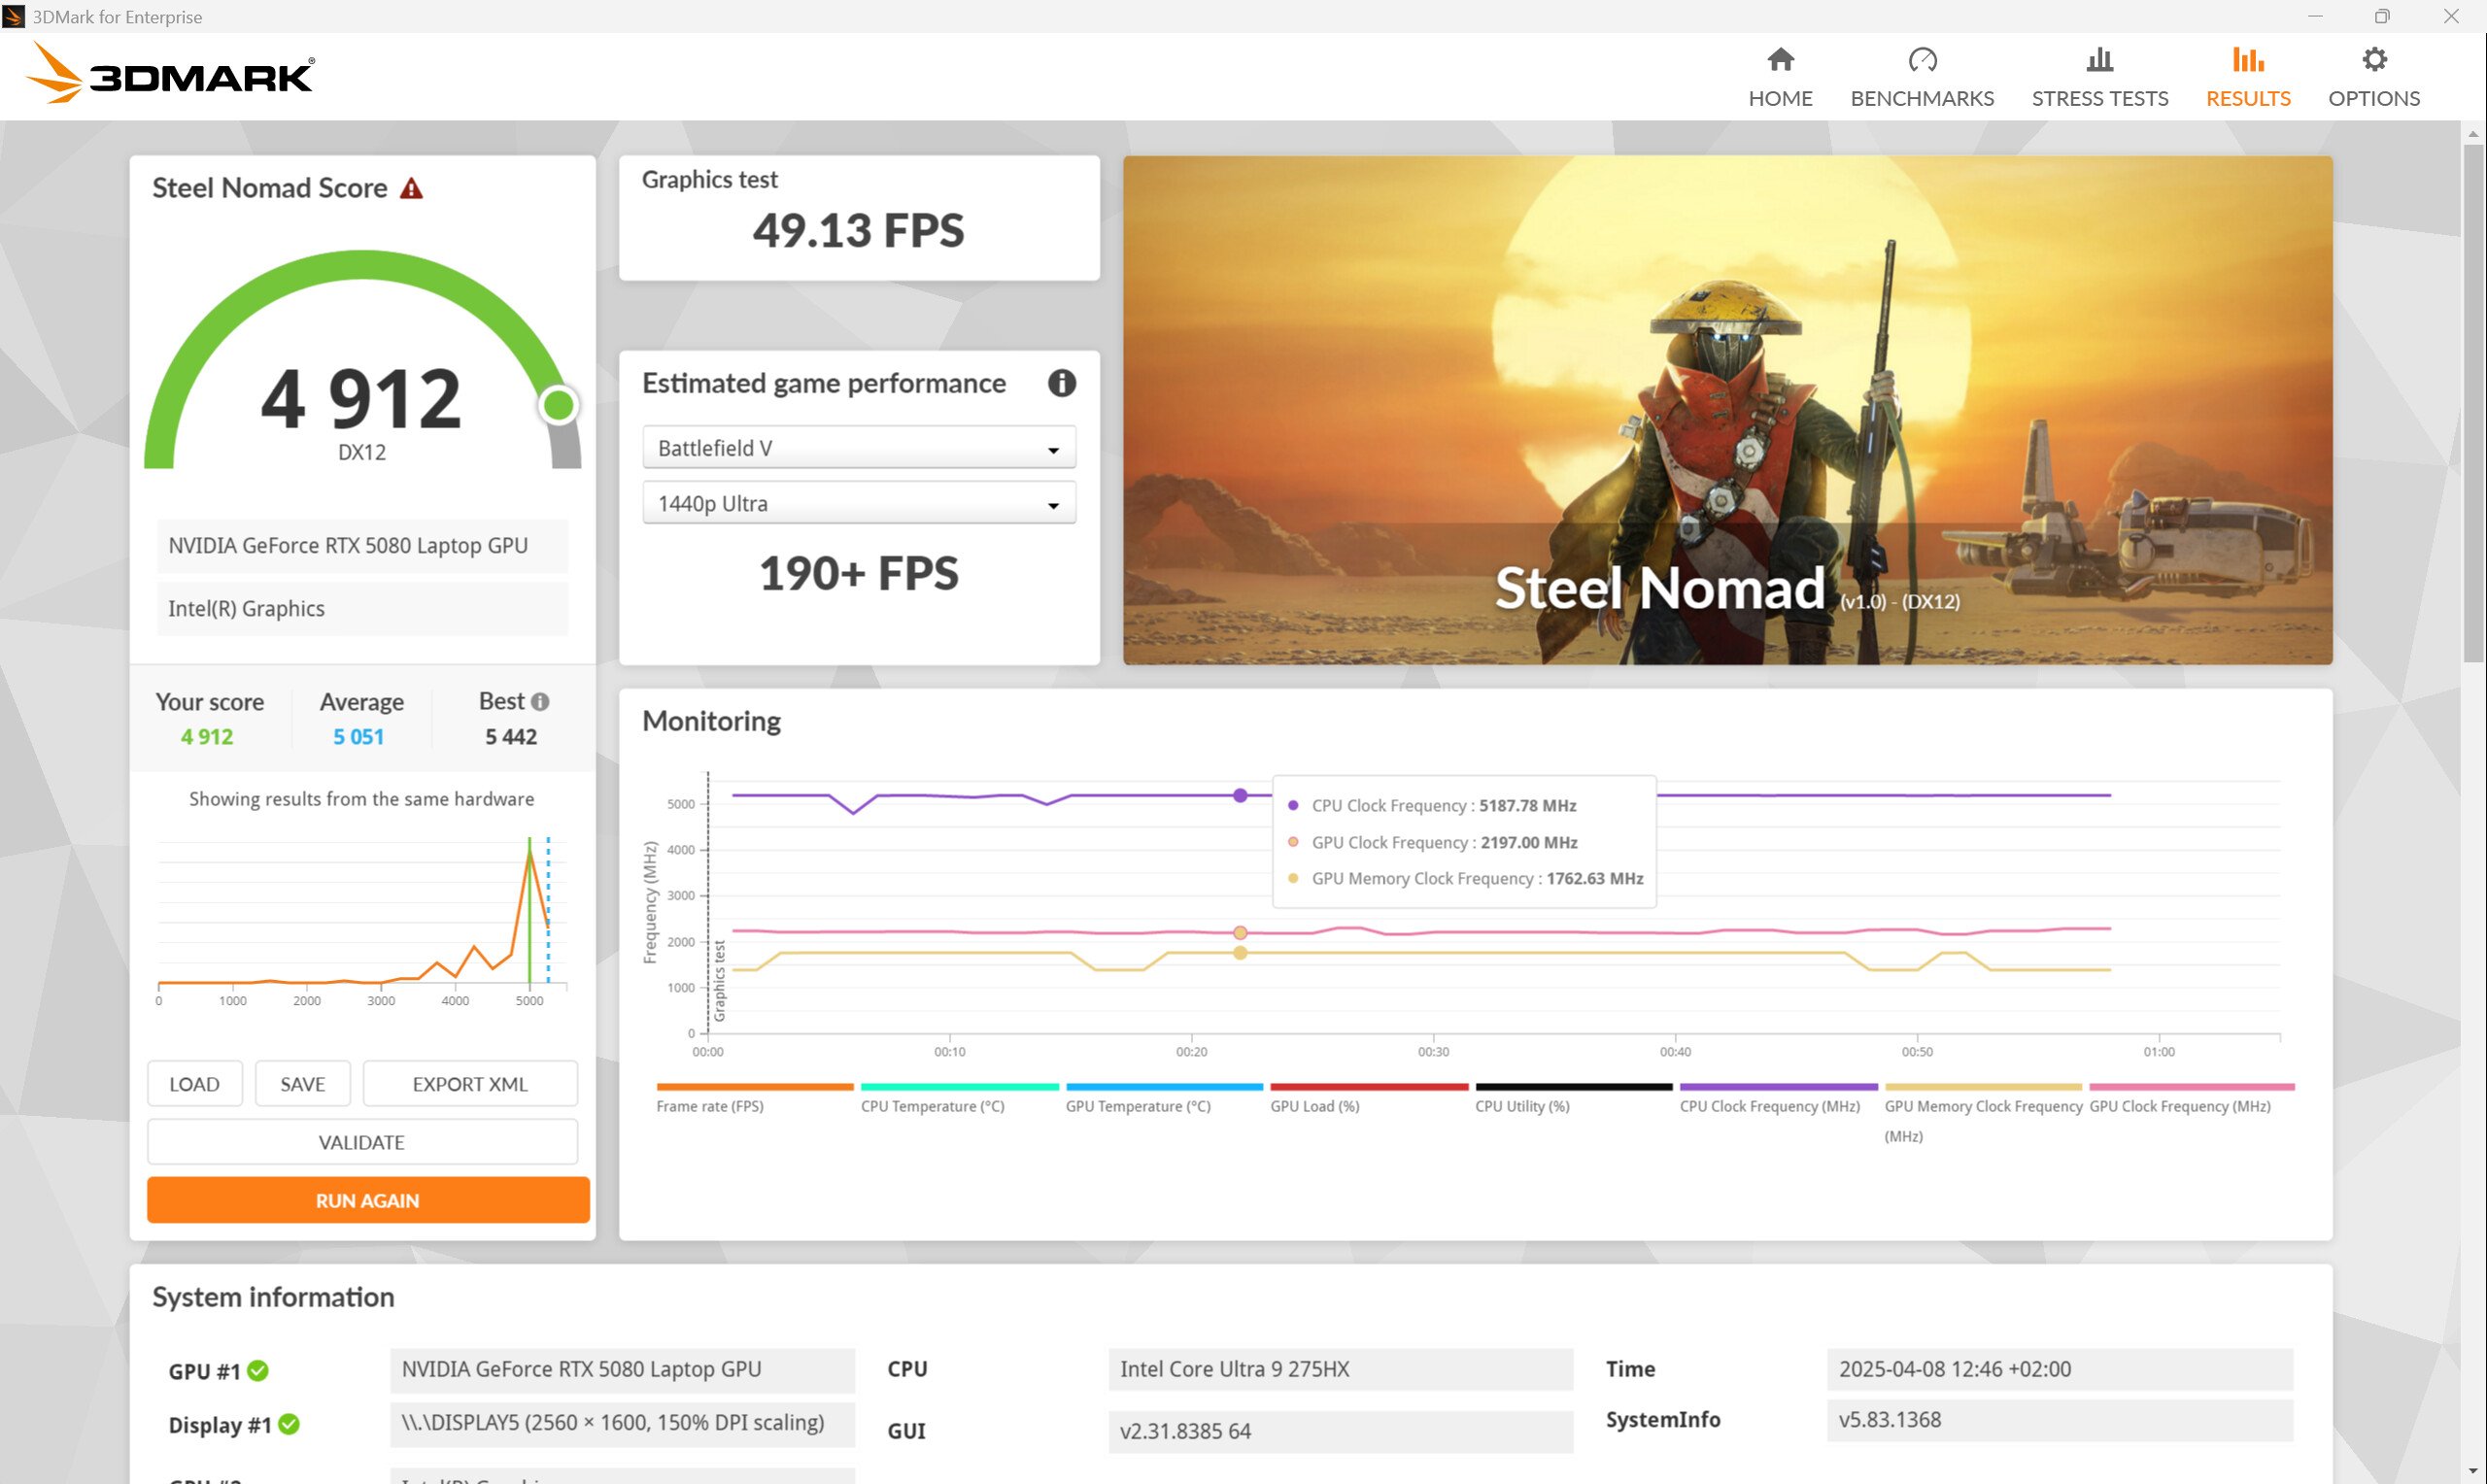Toggle CPU Temperature legend series
This screenshot has height=1484, width=2487.
coord(932,1106)
